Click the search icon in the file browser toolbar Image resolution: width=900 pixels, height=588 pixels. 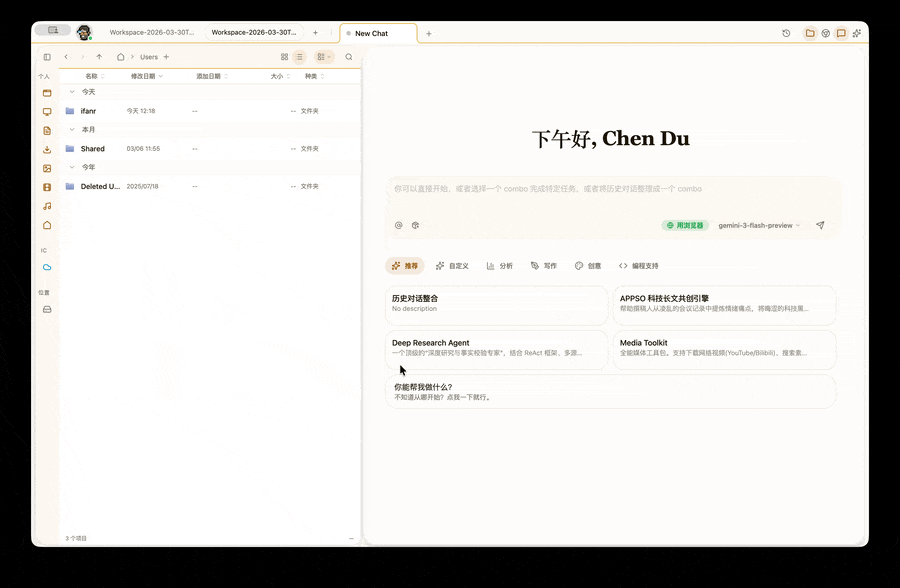(348, 57)
